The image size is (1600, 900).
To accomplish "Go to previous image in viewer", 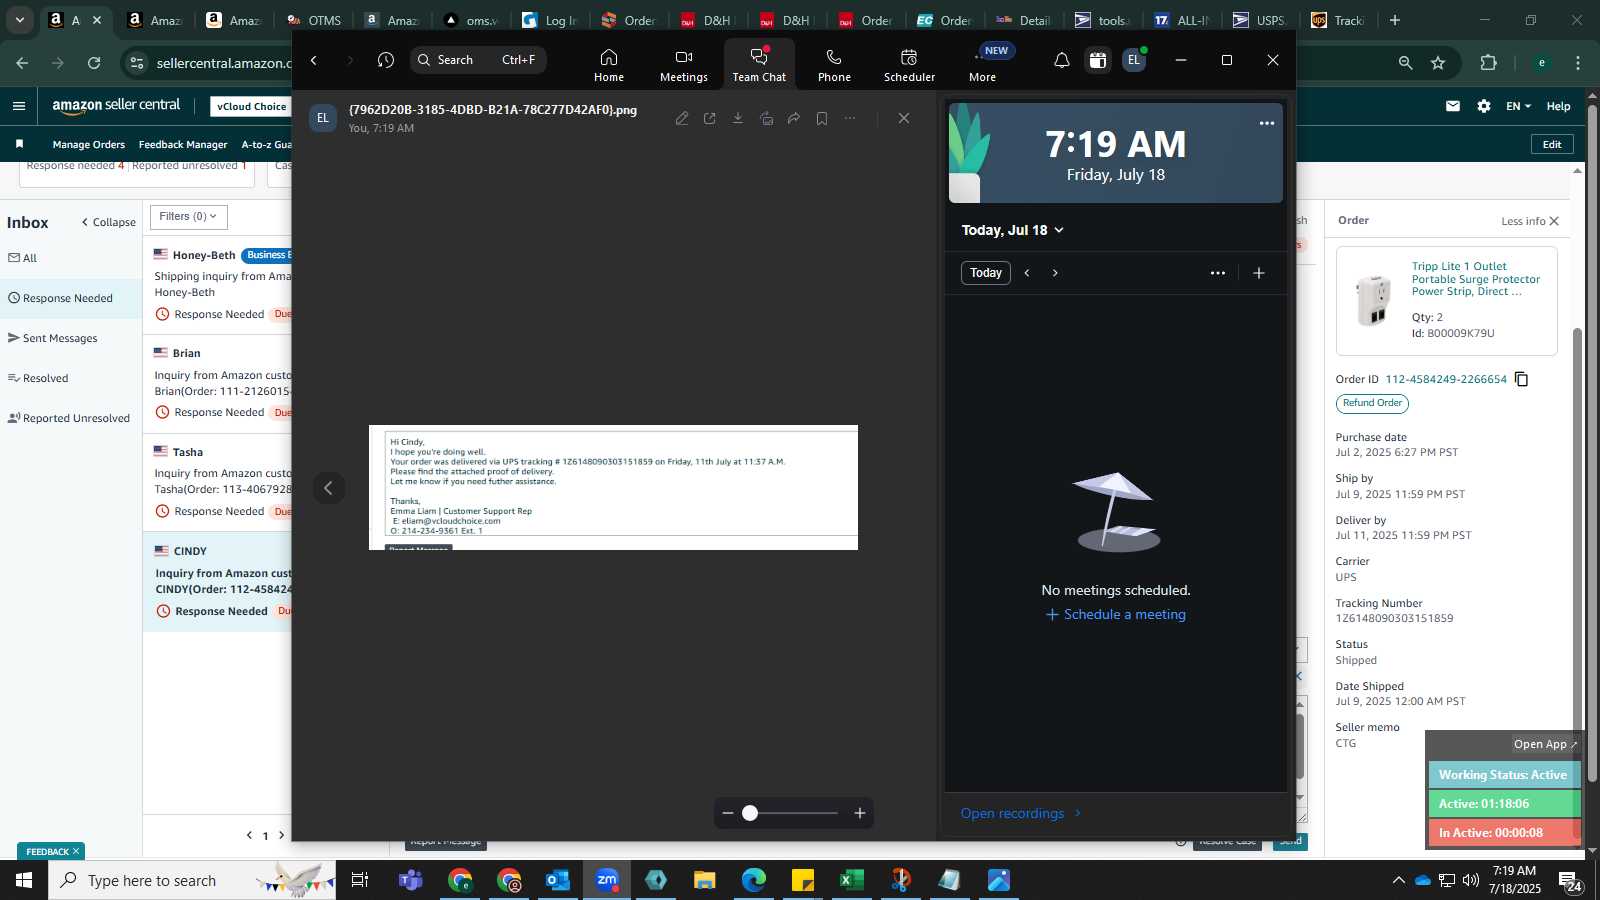I will (328, 488).
